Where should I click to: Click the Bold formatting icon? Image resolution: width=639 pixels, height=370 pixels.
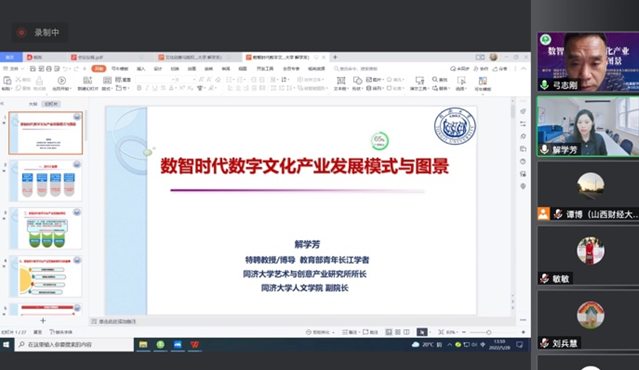139,88
